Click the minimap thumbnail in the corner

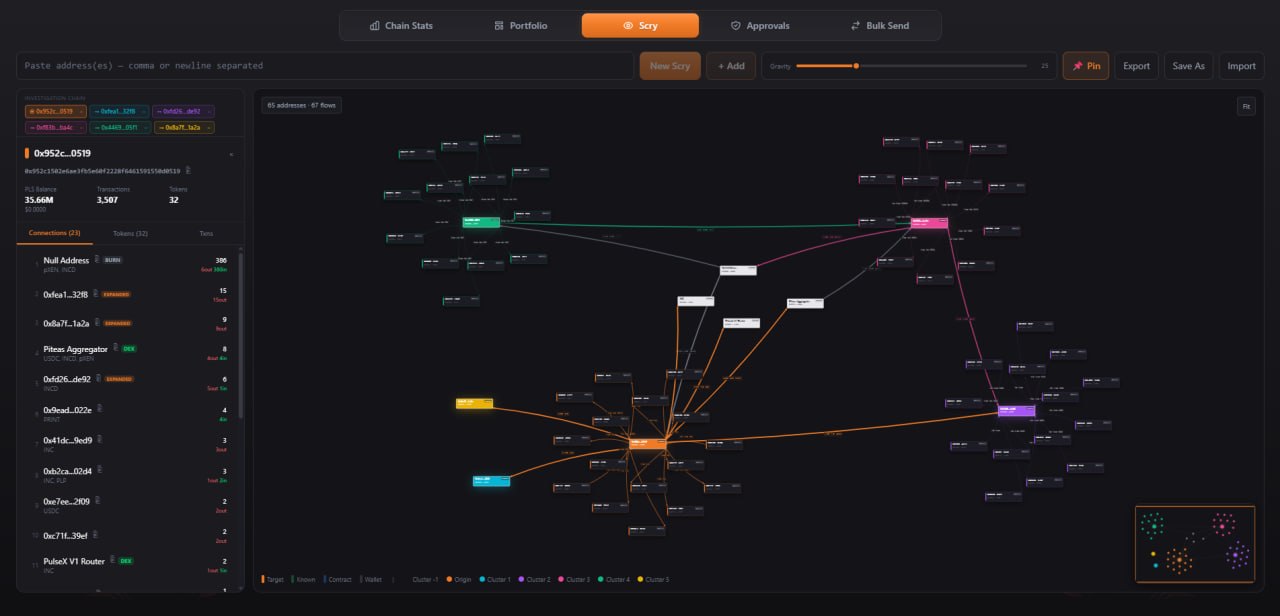click(1194, 543)
